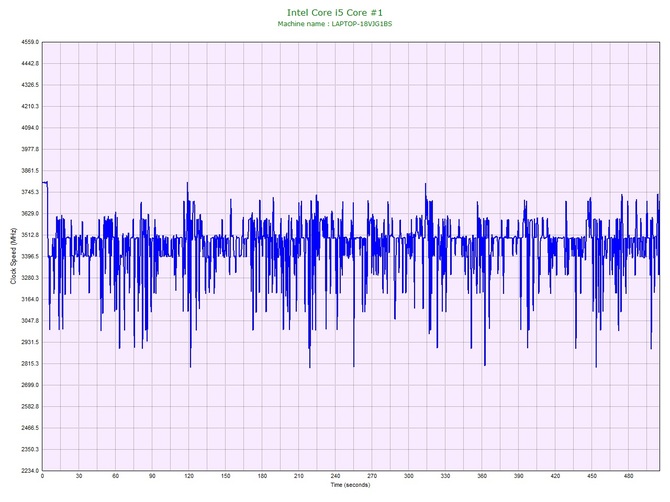Click the 3629.0 y-axis value
Viewport: 670px width, 502px height.
click(30, 214)
